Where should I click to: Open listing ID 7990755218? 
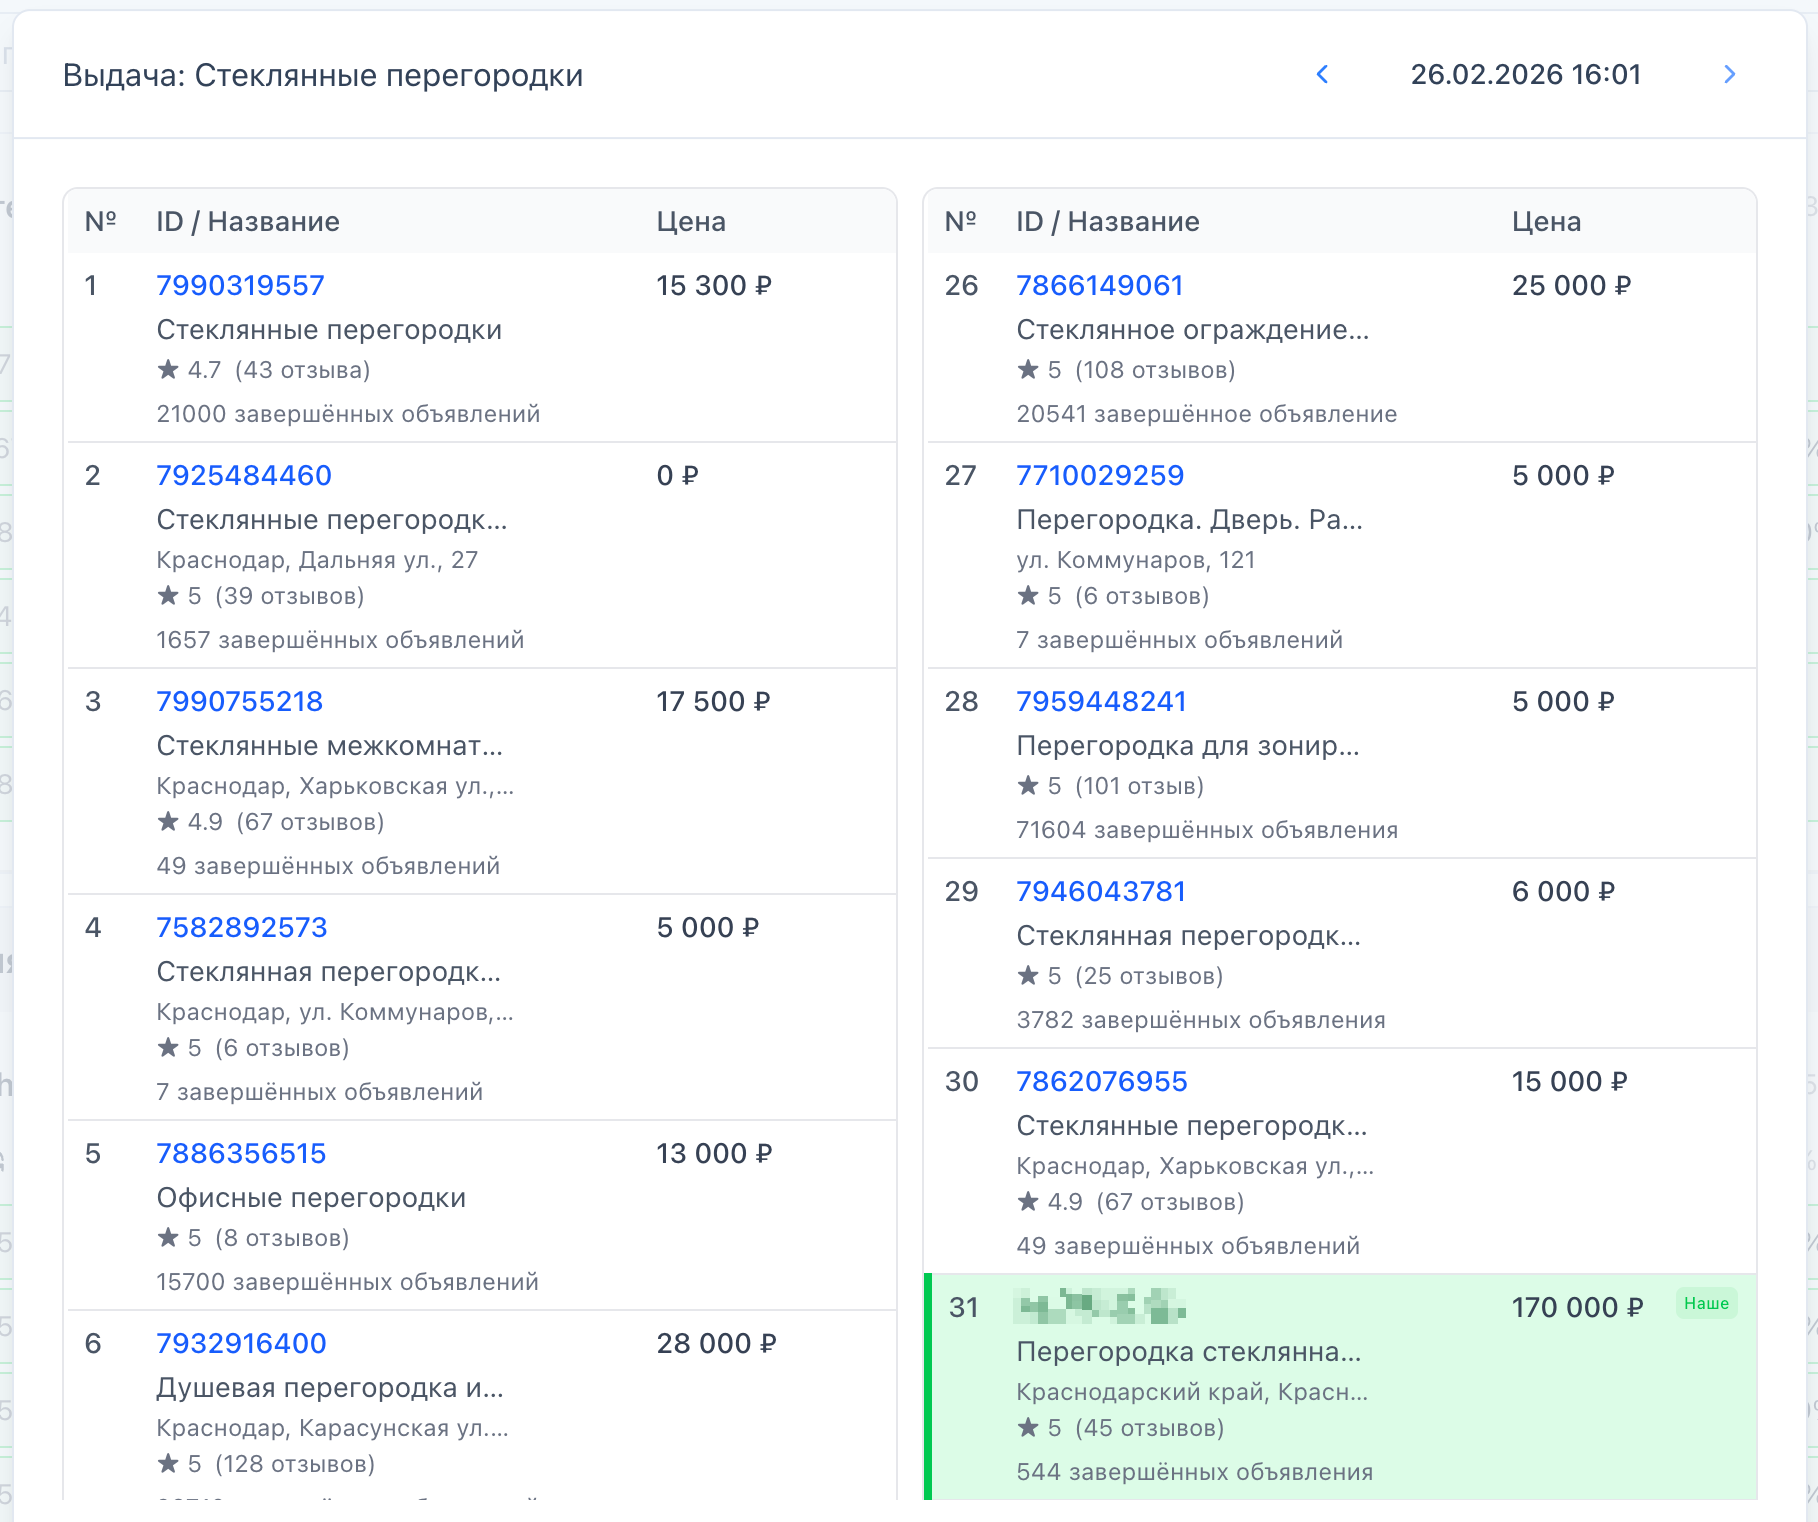(x=240, y=702)
